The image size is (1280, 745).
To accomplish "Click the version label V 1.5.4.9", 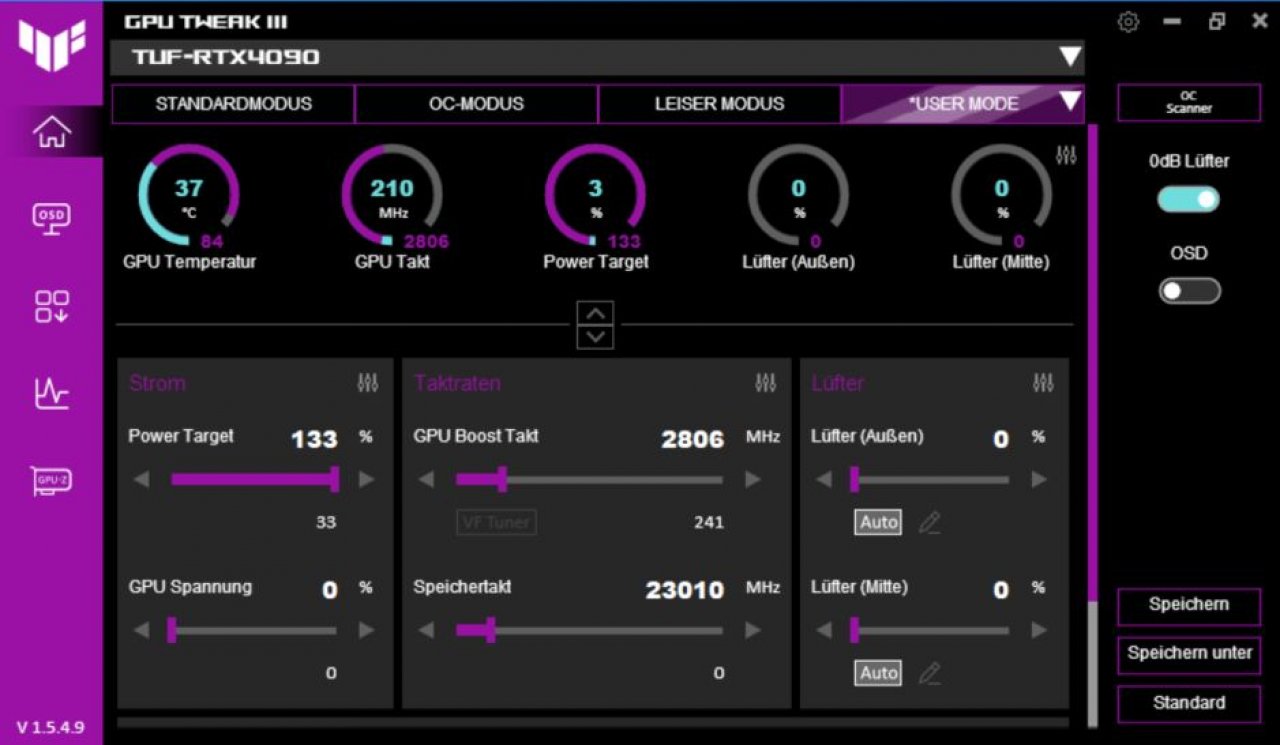I will pos(51,726).
